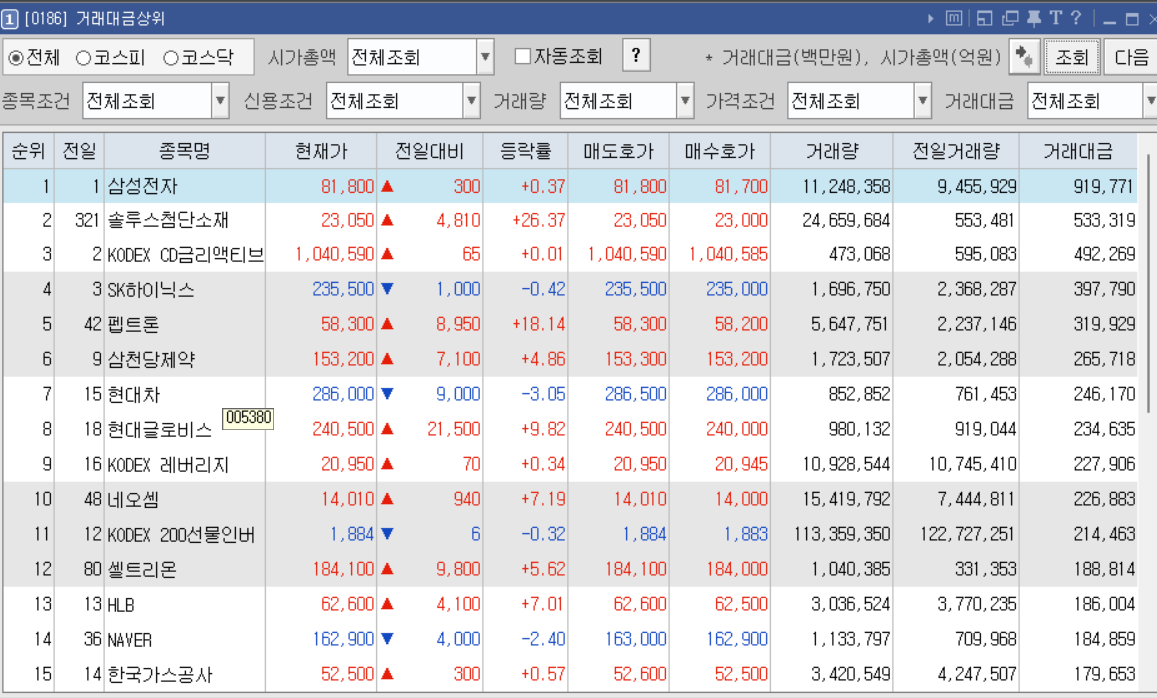The image size is (1157, 698).
Task: Click the question mark button beside 자동조회
Action: tap(636, 55)
